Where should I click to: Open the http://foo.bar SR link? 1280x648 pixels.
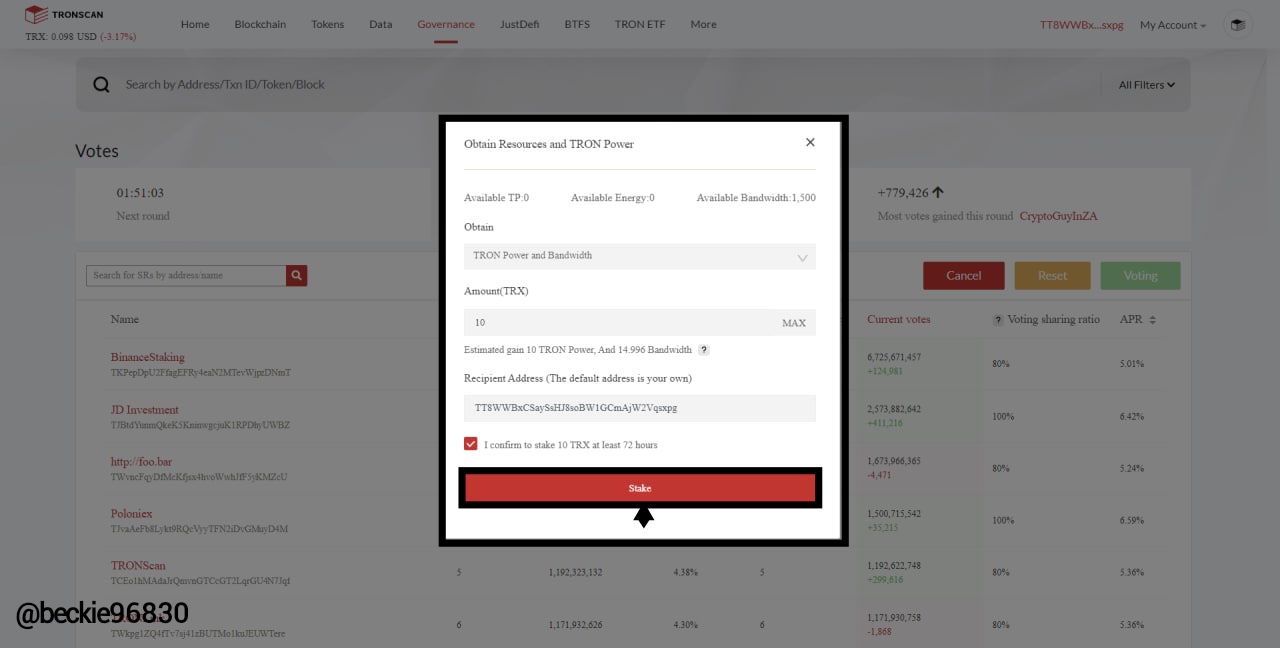[x=141, y=462]
